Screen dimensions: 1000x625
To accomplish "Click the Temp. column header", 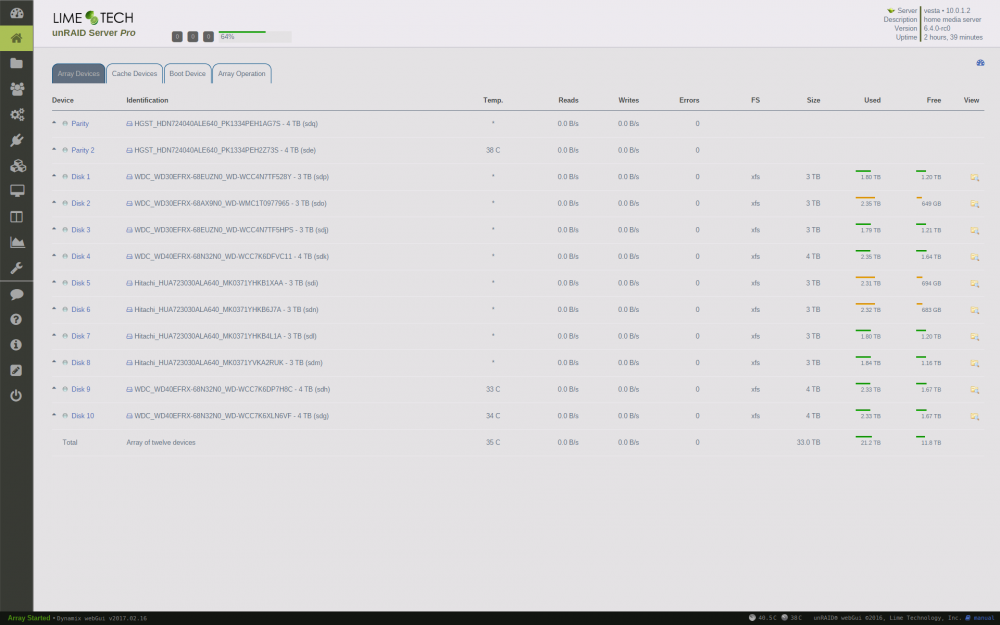I will [x=493, y=100].
